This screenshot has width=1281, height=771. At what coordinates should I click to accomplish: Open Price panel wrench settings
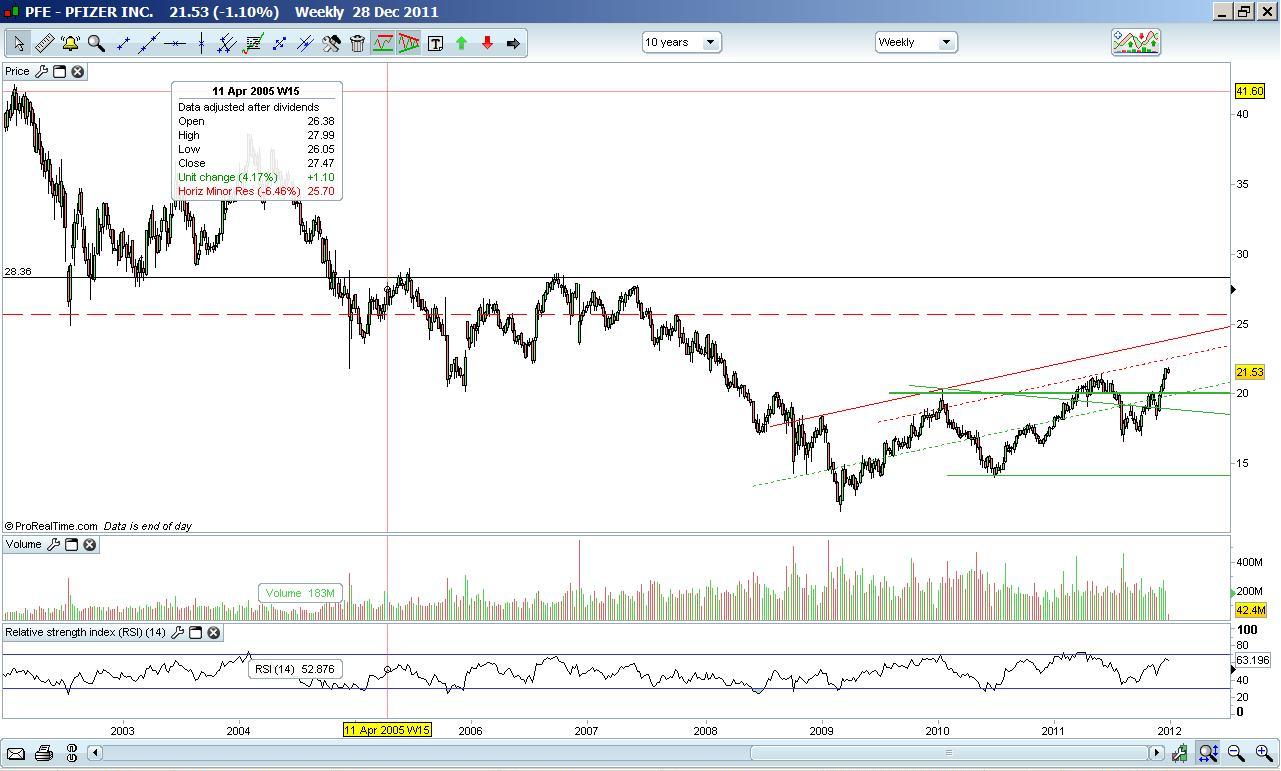(41, 71)
